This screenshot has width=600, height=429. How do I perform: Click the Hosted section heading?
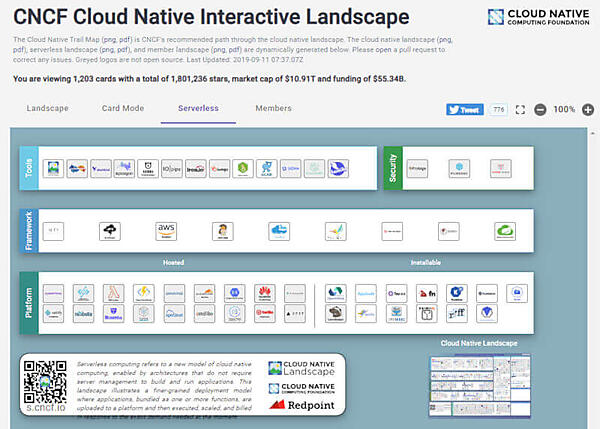[x=173, y=263]
